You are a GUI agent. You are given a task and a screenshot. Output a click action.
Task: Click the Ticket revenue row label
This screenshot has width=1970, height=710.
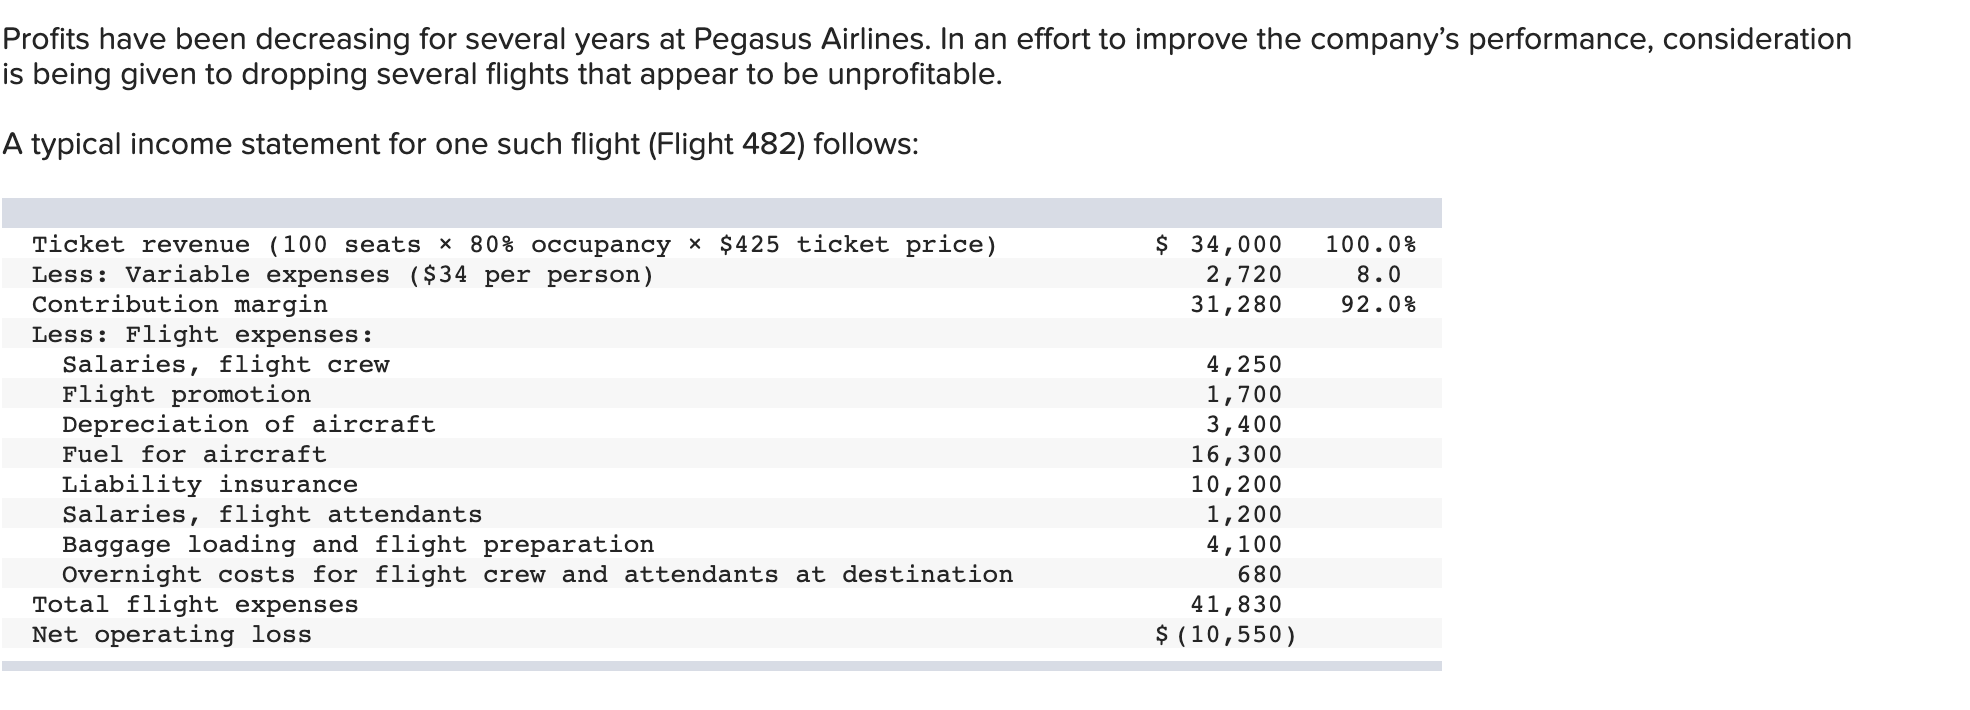514,245
